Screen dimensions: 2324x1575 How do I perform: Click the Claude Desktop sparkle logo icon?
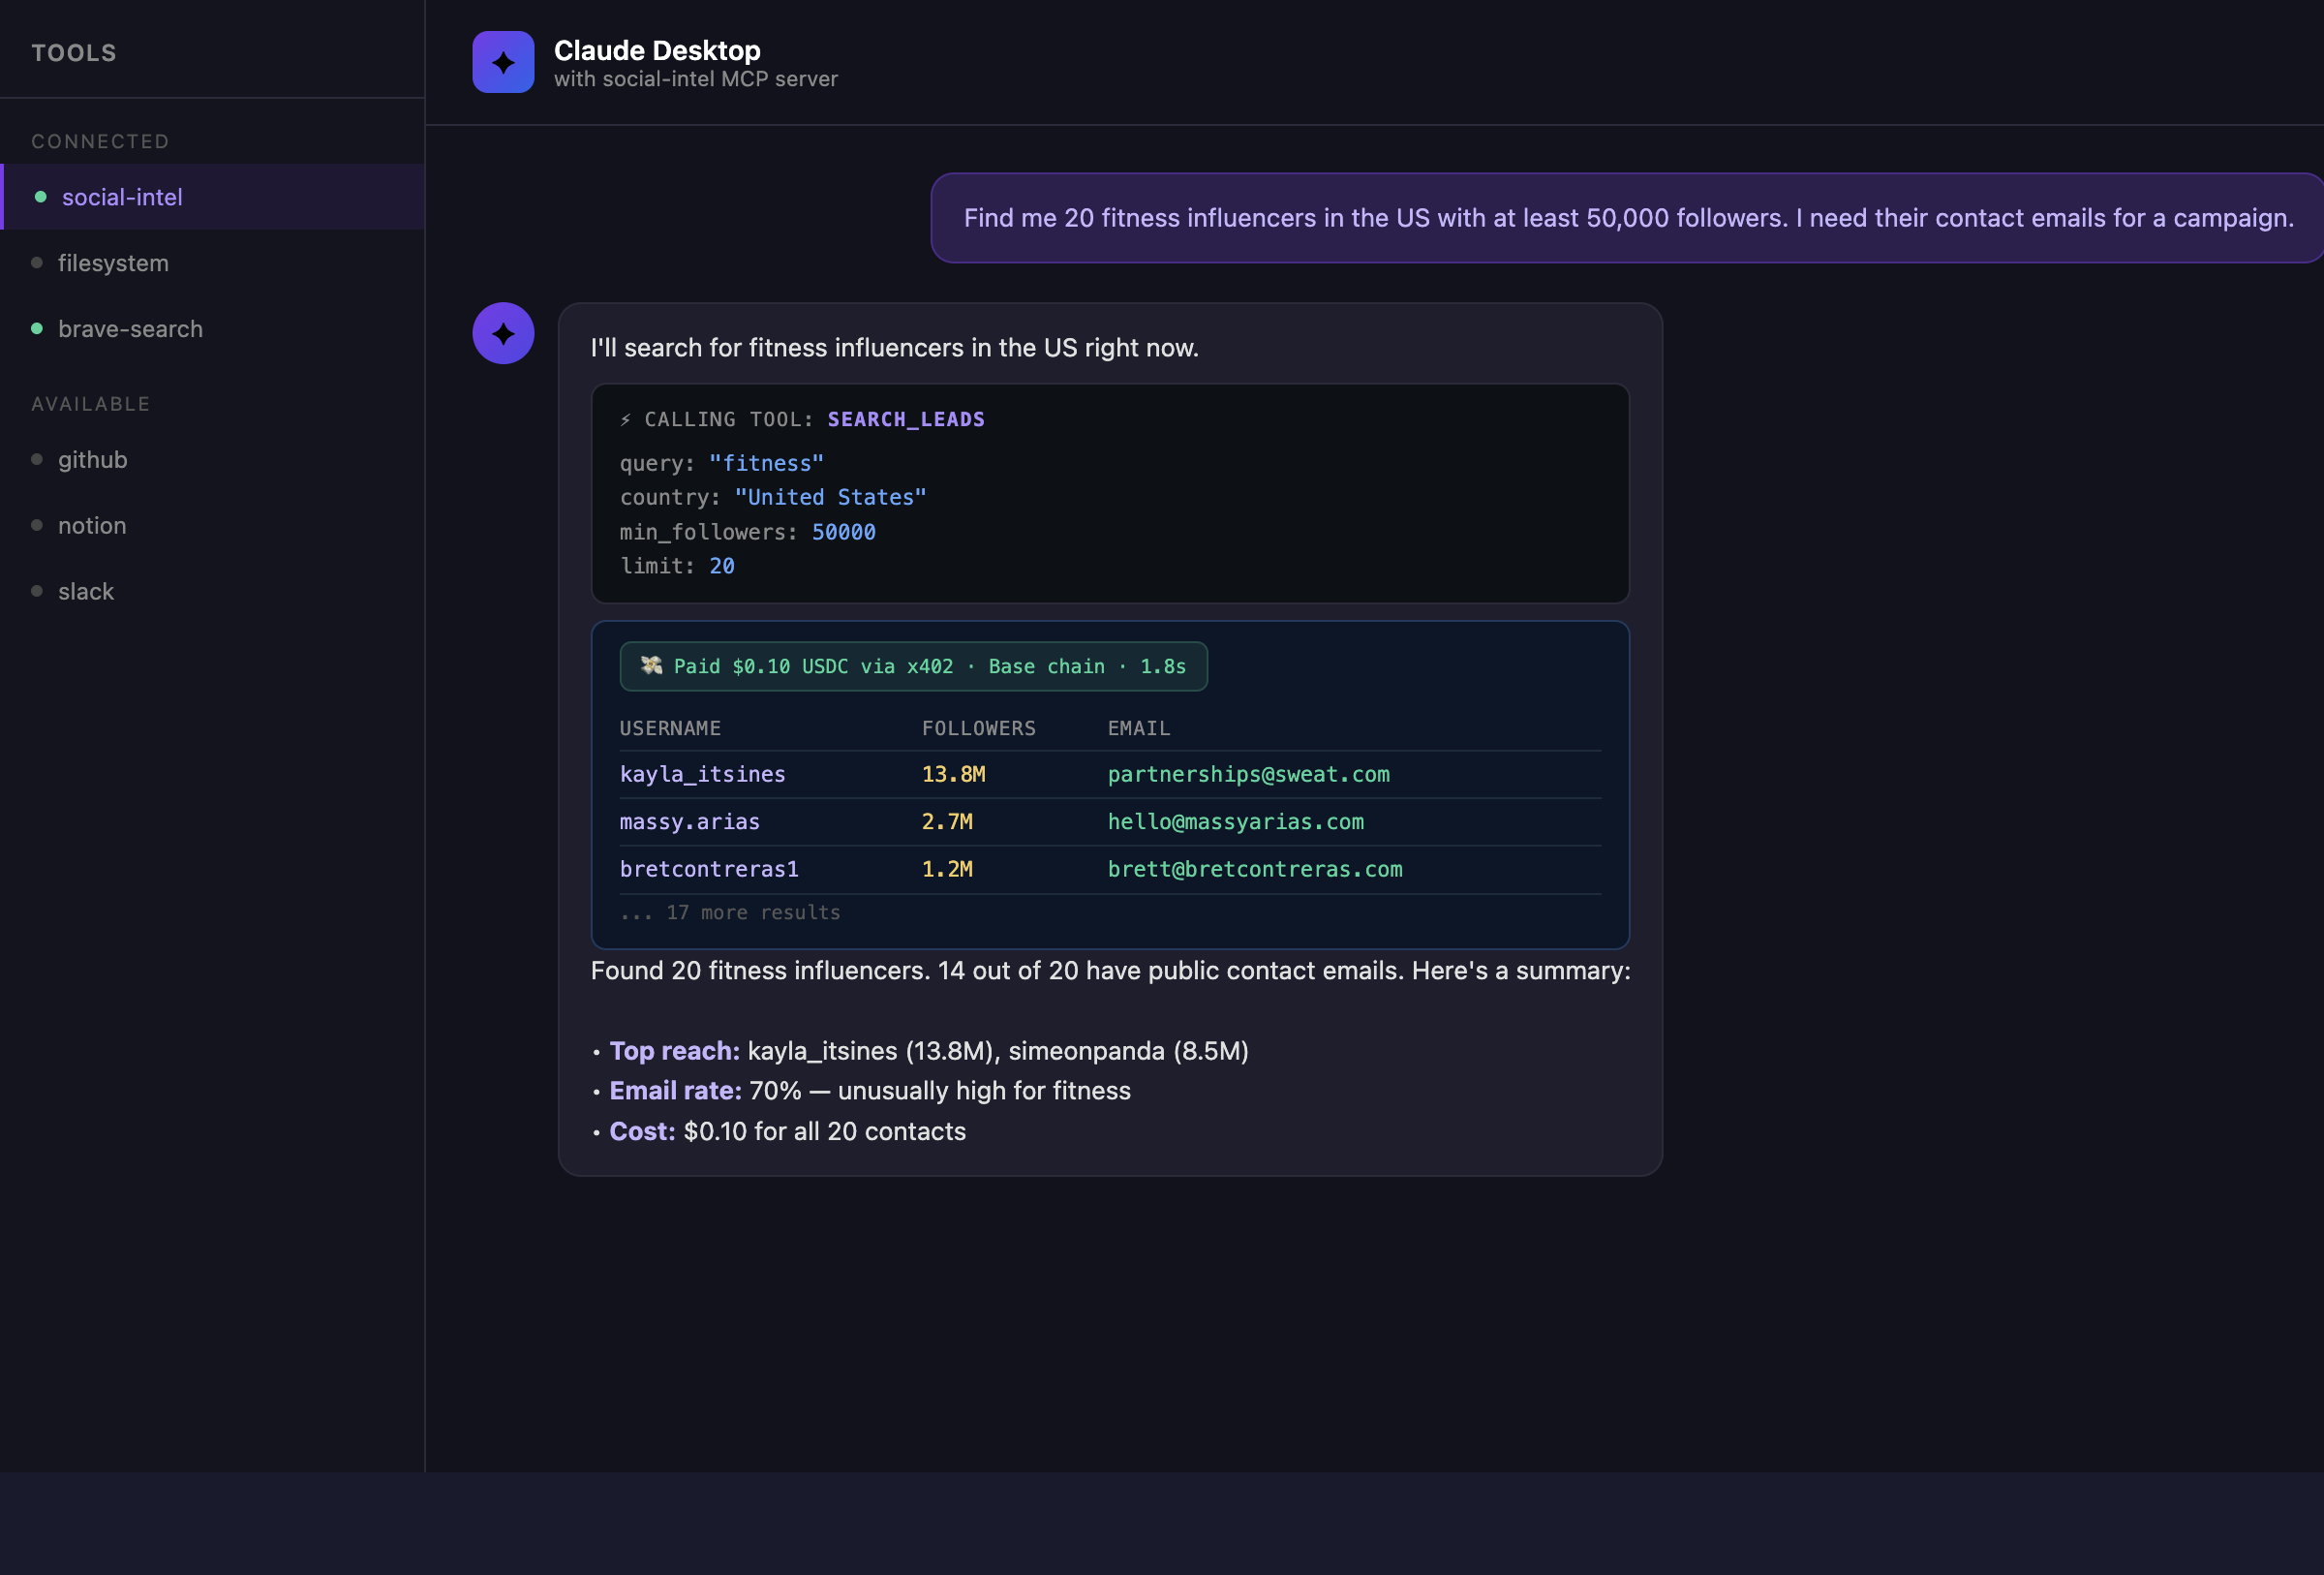pos(503,62)
